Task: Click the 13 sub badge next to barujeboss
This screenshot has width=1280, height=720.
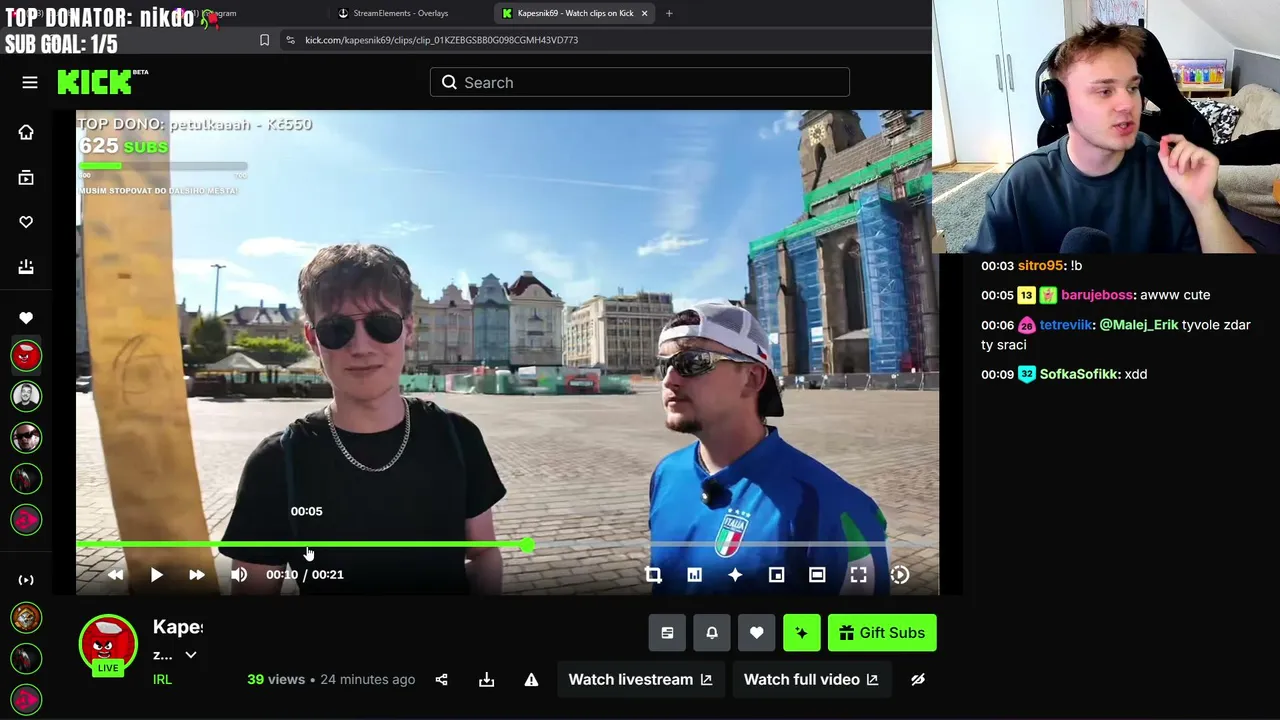Action: click(1026, 295)
